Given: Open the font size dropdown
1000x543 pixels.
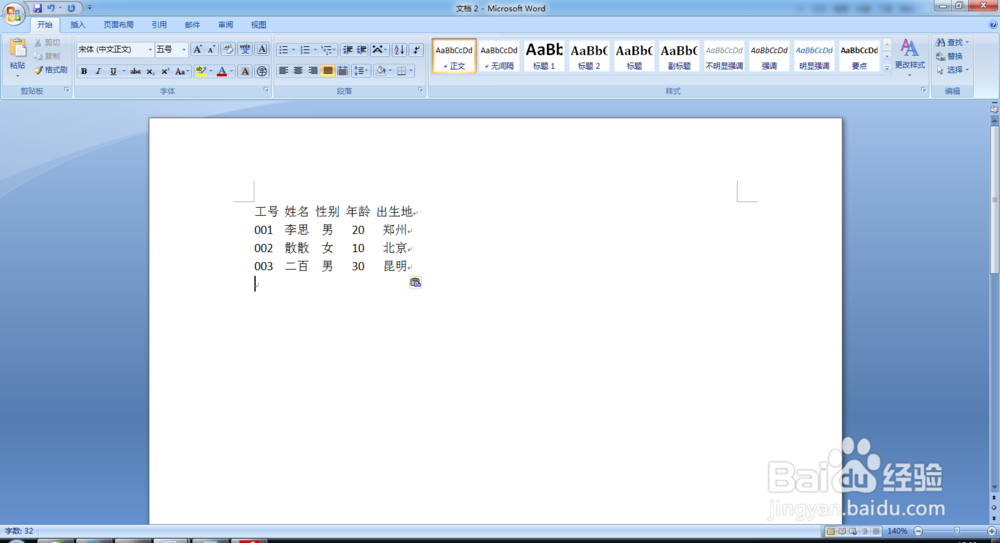Looking at the screenshot, I should coord(184,49).
